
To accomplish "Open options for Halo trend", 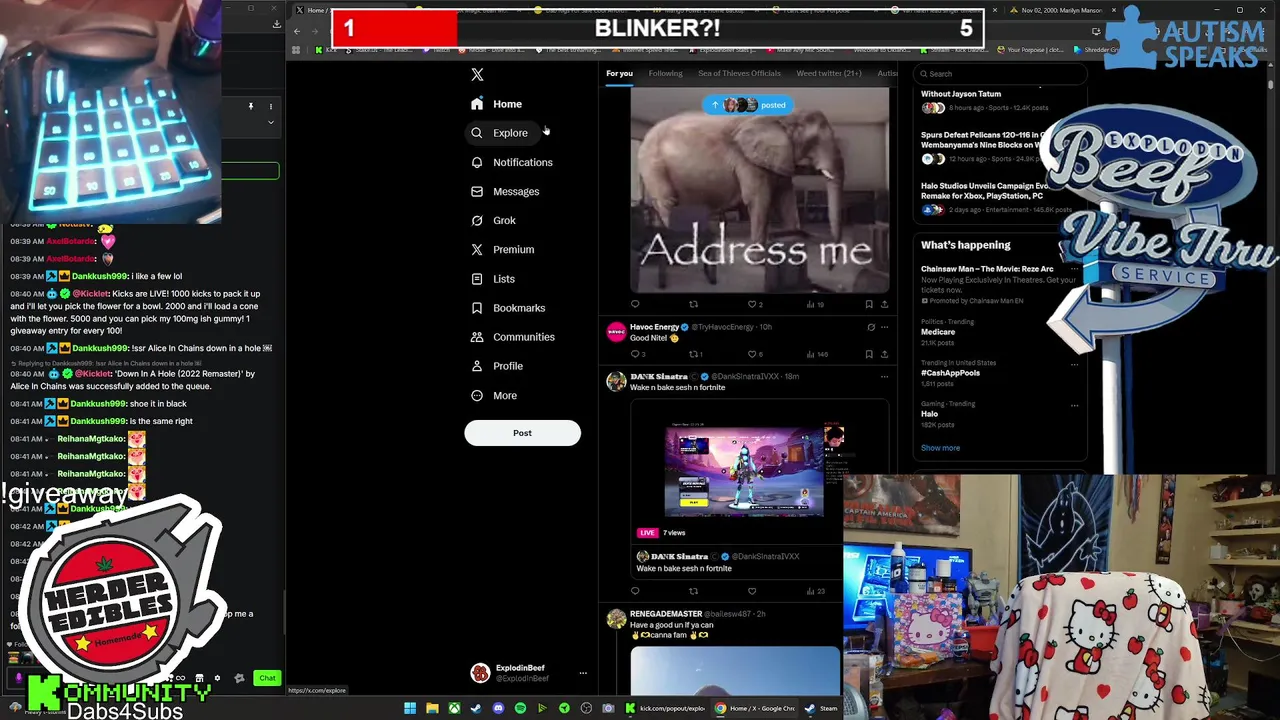I will tap(1074, 405).
